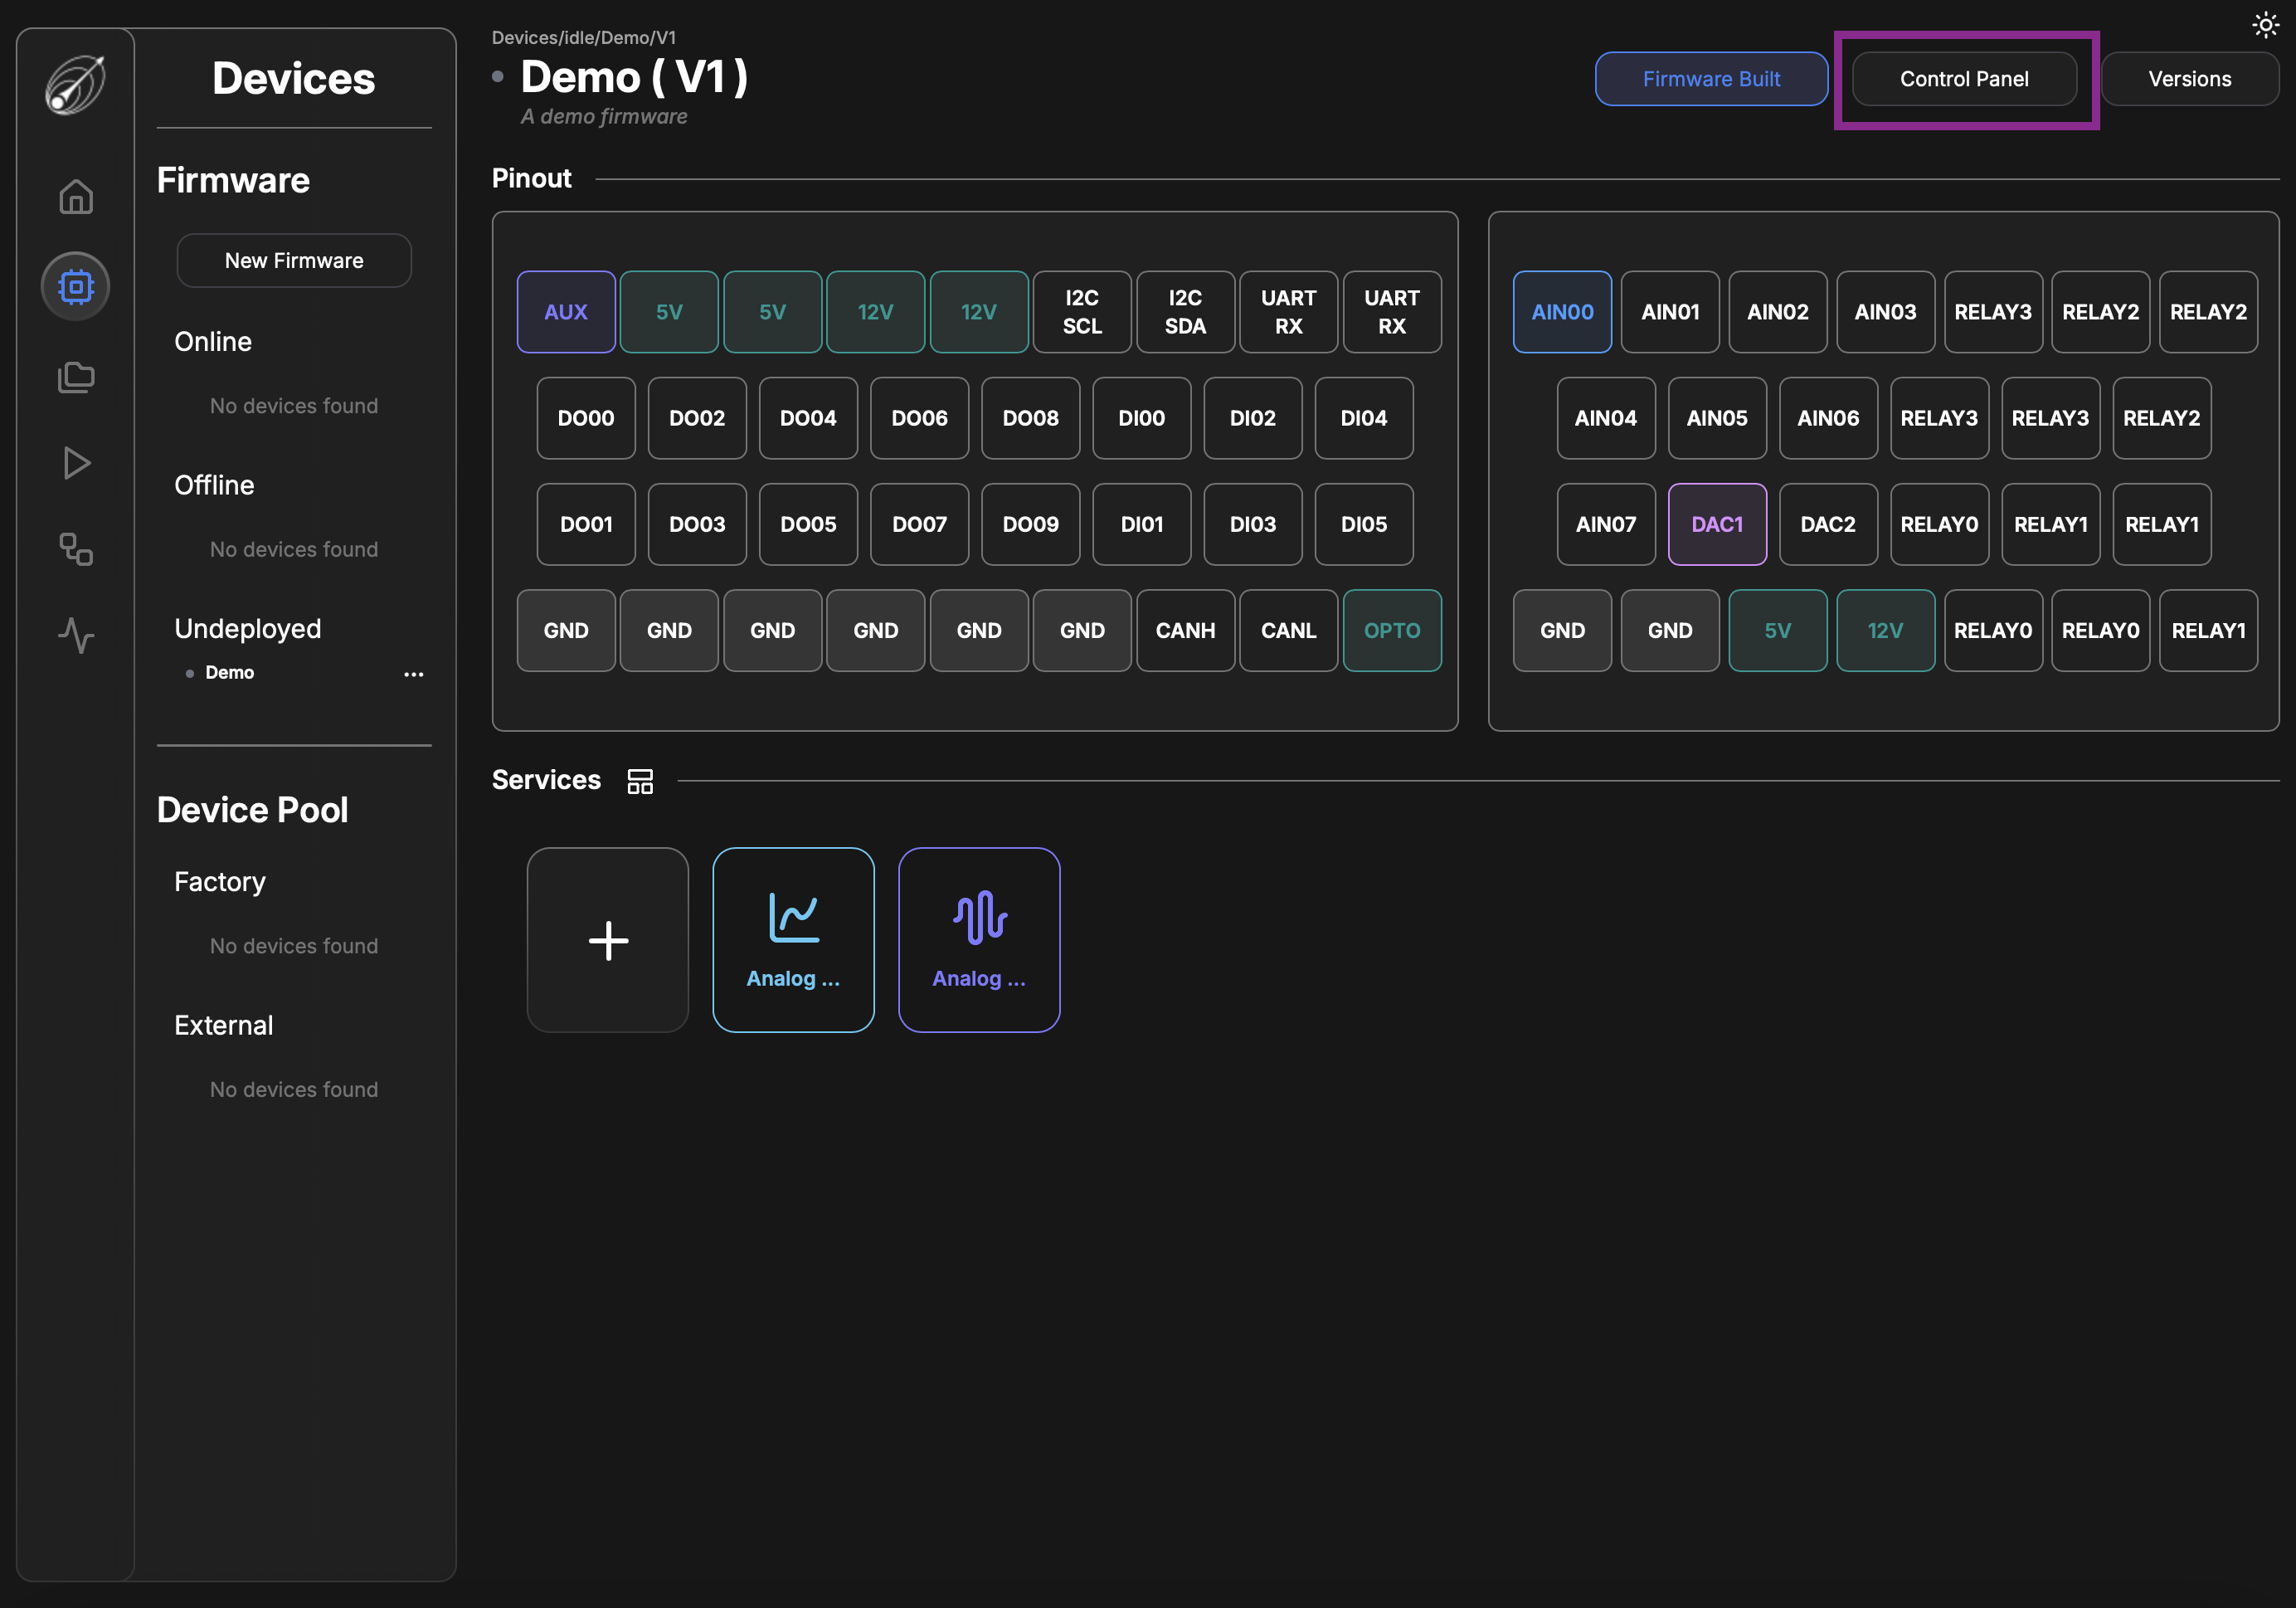Open the Versions dropdown button
This screenshot has height=1608, width=2296.
point(2189,79)
